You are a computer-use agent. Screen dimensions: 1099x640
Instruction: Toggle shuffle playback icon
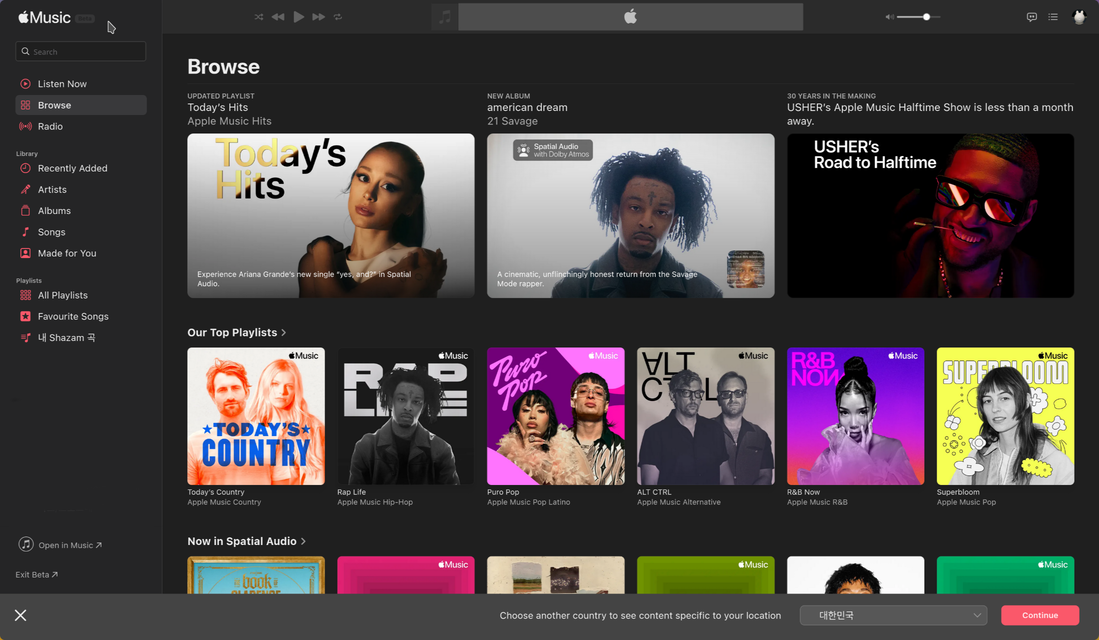259,17
